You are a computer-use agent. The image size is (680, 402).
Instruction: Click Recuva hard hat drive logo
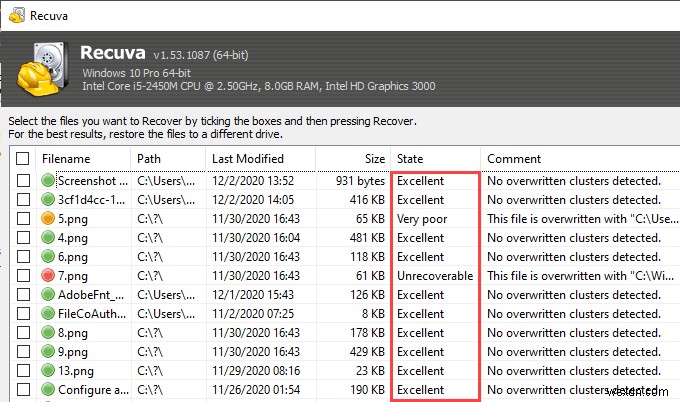[42, 69]
